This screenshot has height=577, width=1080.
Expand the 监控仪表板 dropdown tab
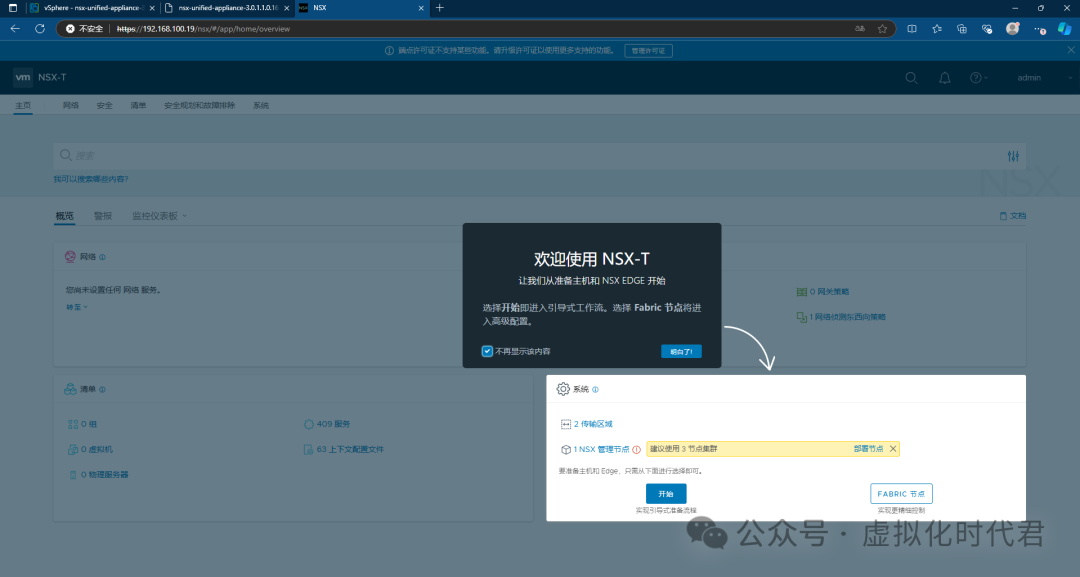pyautogui.click(x=159, y=216)
